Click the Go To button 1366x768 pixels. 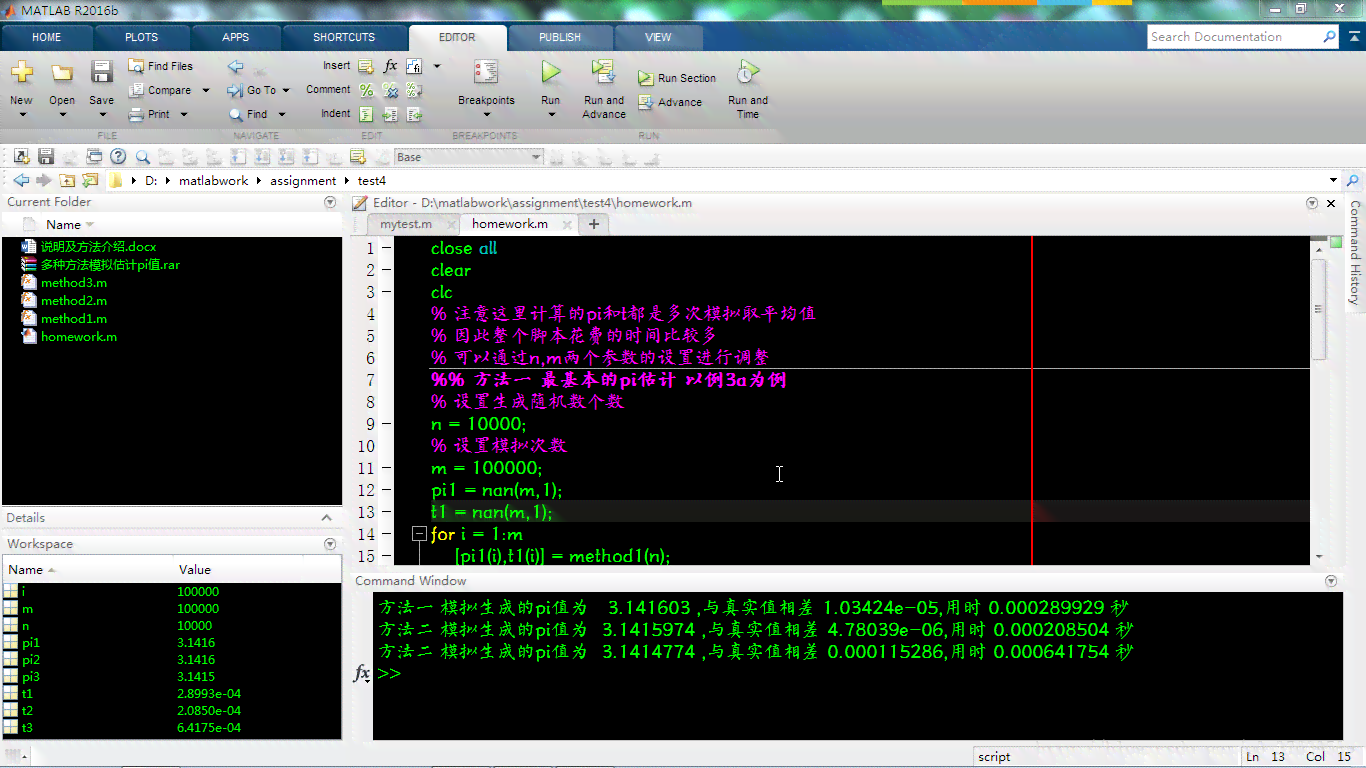point(252,90)
